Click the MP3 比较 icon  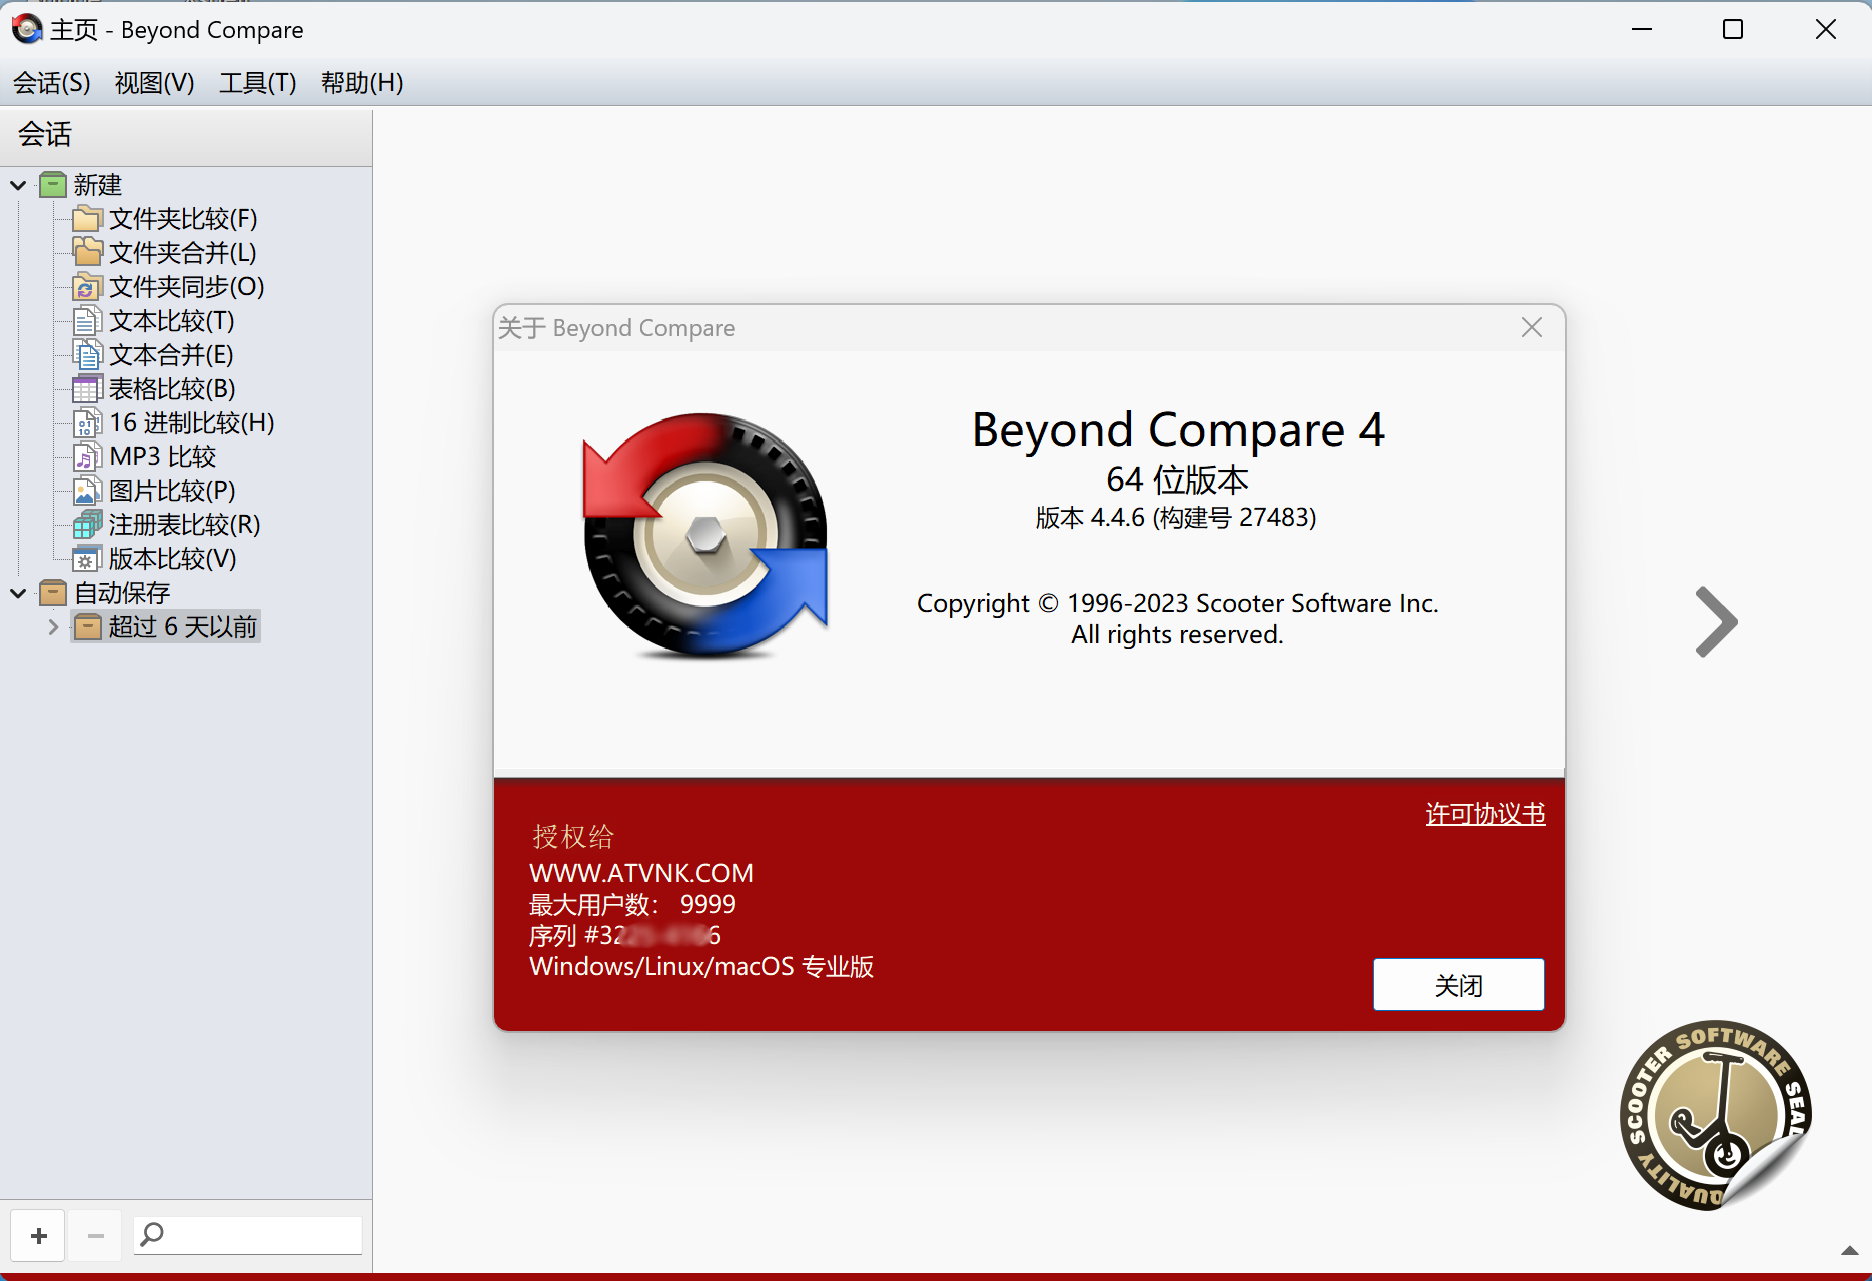pyautogui.click(x=87, y=457)
